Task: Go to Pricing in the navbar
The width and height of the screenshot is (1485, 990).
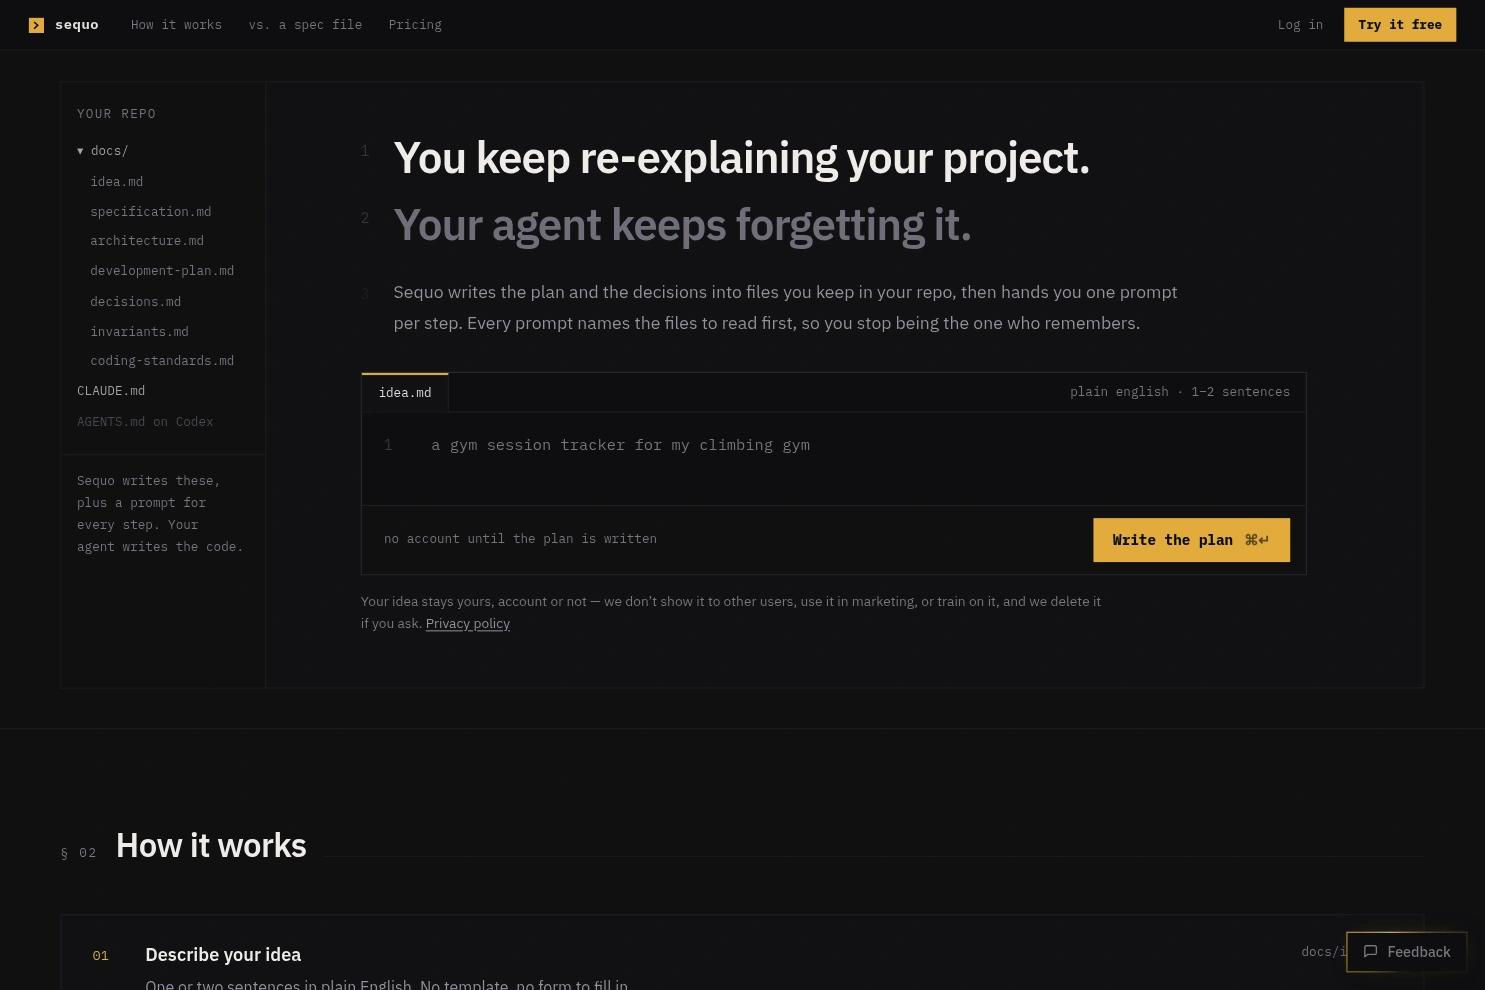Action: 415,25
